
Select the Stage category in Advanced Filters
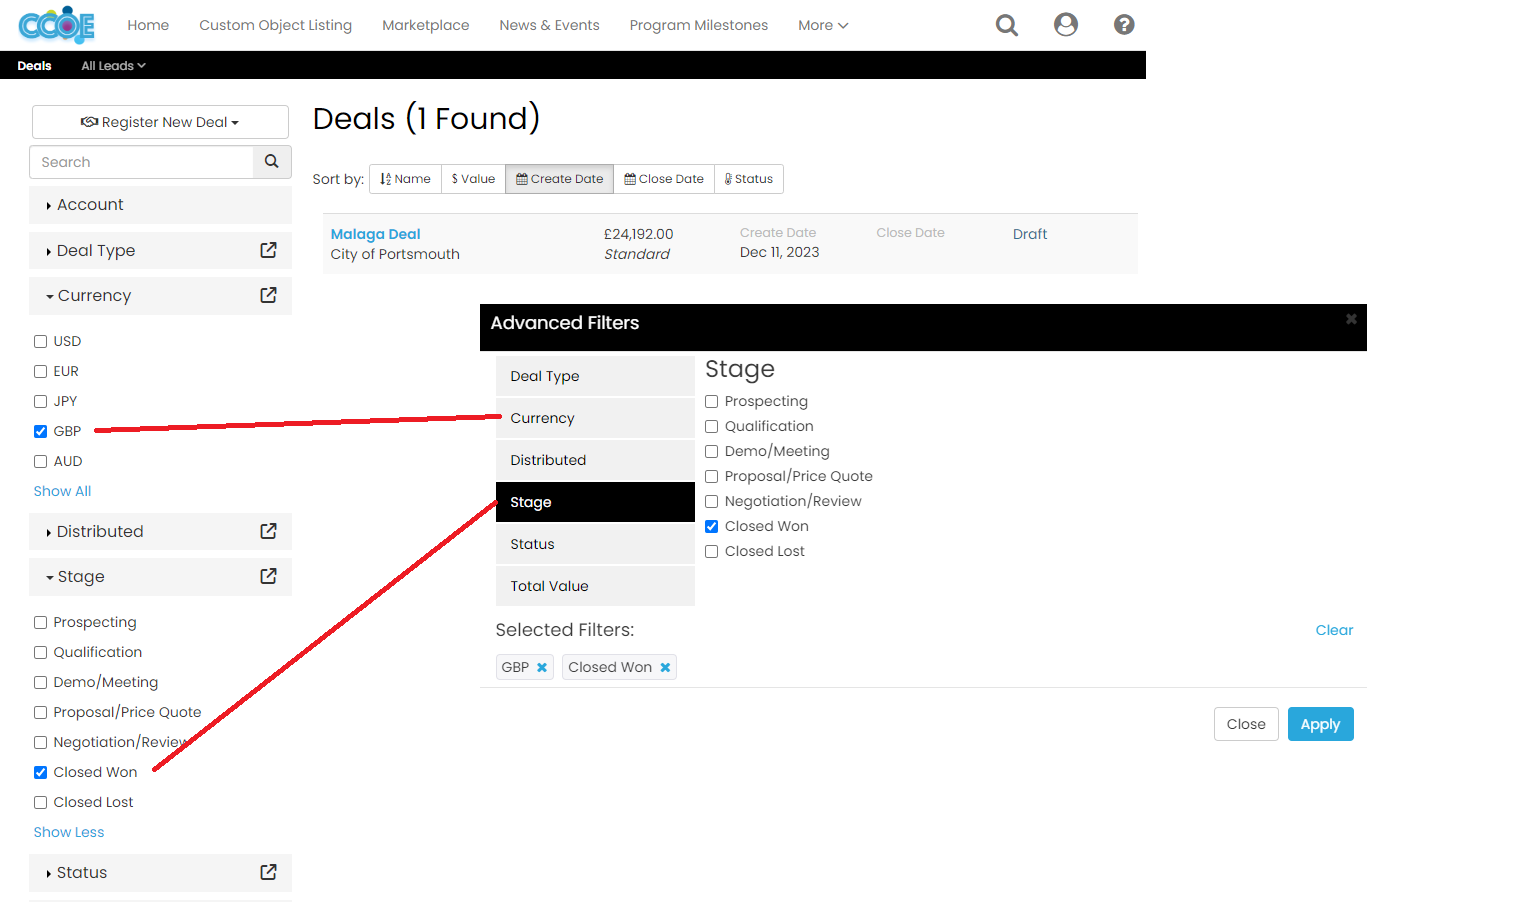(595, 502)
